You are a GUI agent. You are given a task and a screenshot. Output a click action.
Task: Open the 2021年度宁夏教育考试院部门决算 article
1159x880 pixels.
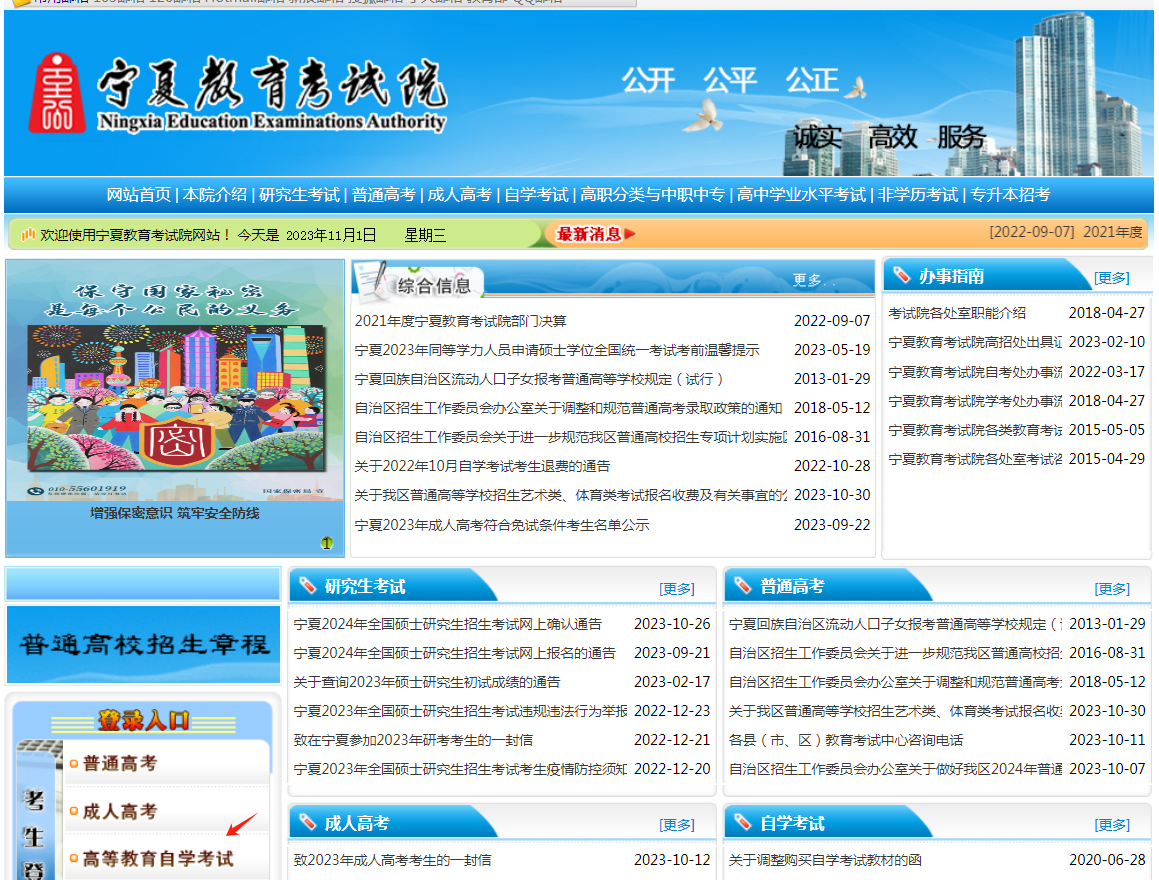[460, 321]
